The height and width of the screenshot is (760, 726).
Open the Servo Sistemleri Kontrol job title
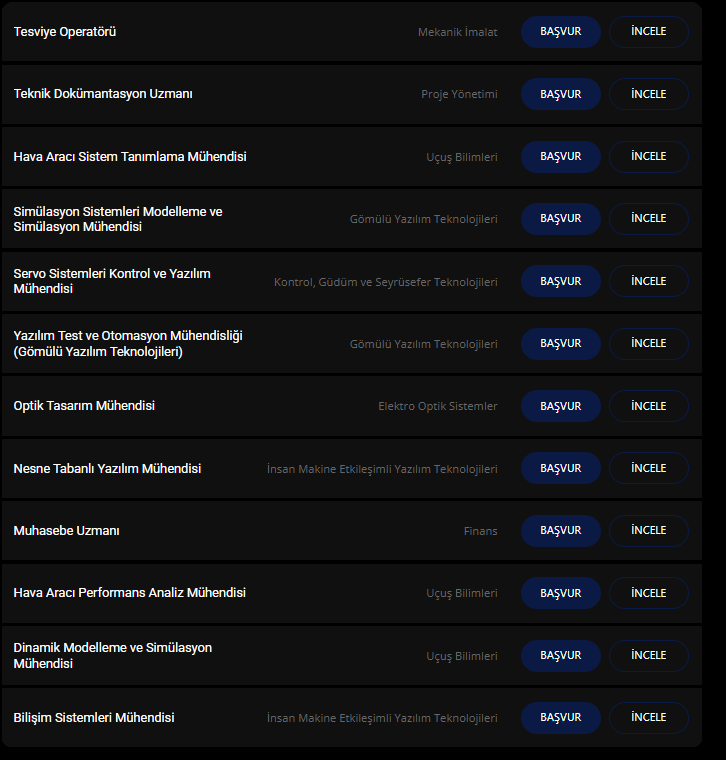click(112, 281)
